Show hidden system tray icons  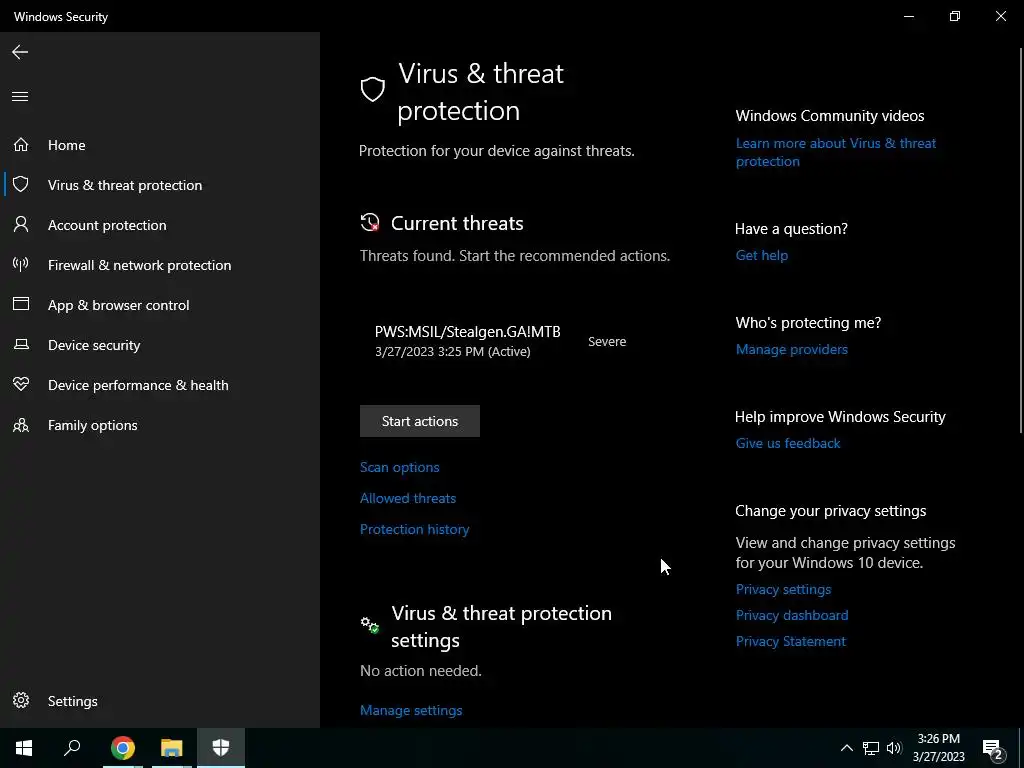[846, 748]
